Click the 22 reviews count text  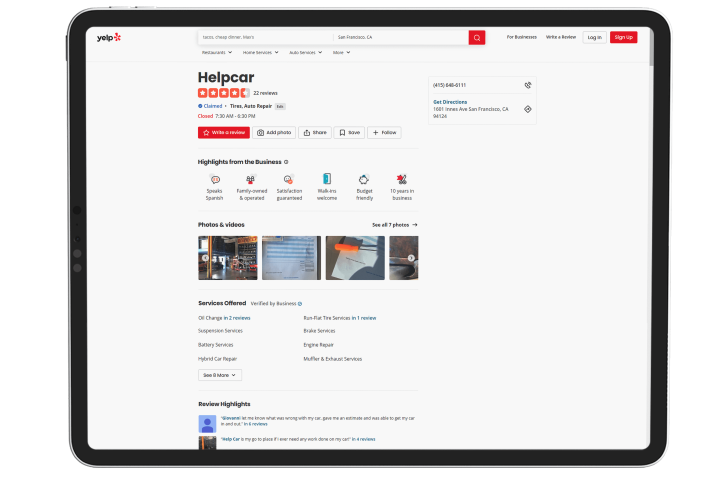[x=265, y=93]
